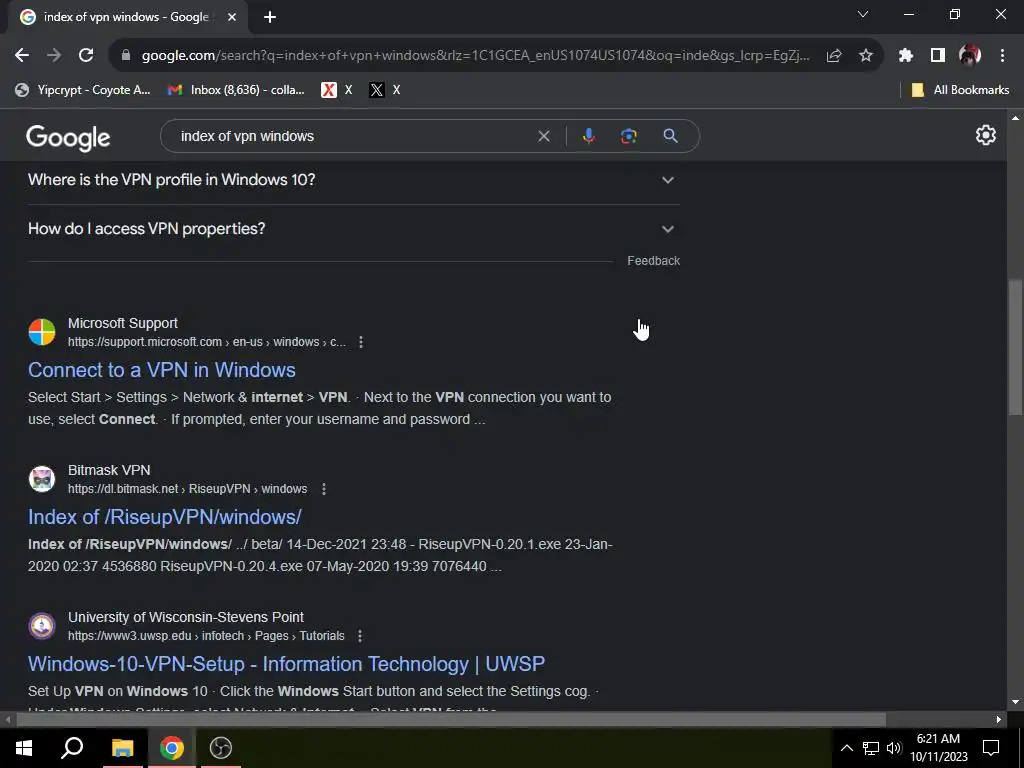Click the Feedback link
This screenshot has width=1024, height=768.
click(654, 261)
